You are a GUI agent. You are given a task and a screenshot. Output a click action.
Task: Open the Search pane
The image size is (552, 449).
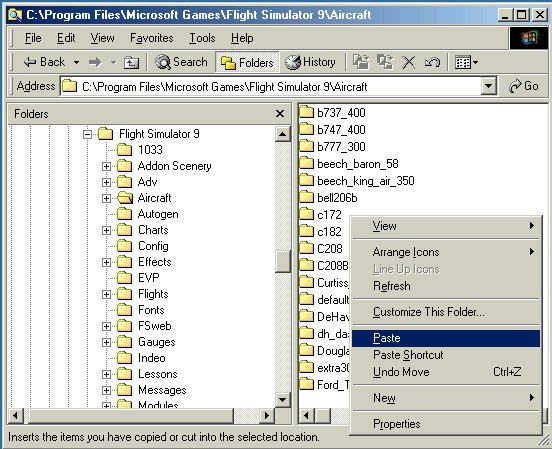[181, 62]
